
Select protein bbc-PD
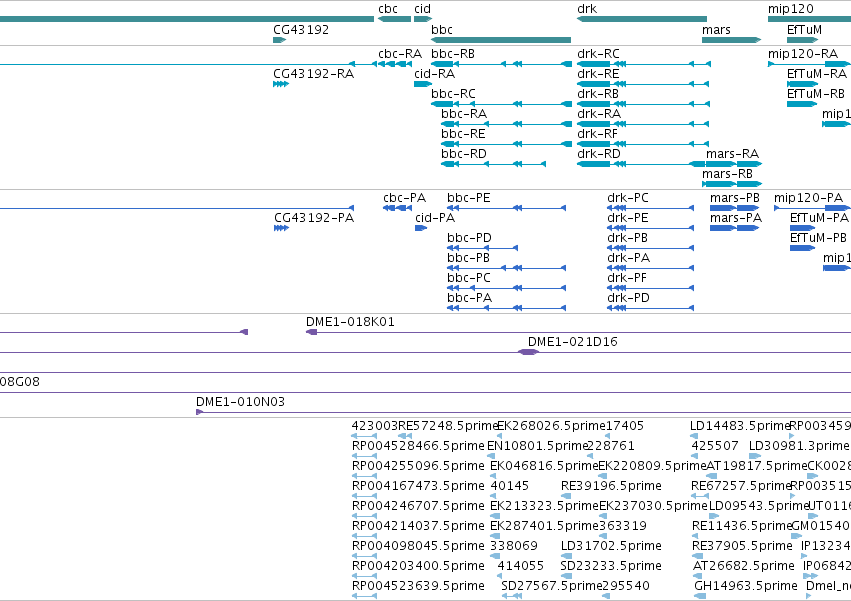coord(482,248)
